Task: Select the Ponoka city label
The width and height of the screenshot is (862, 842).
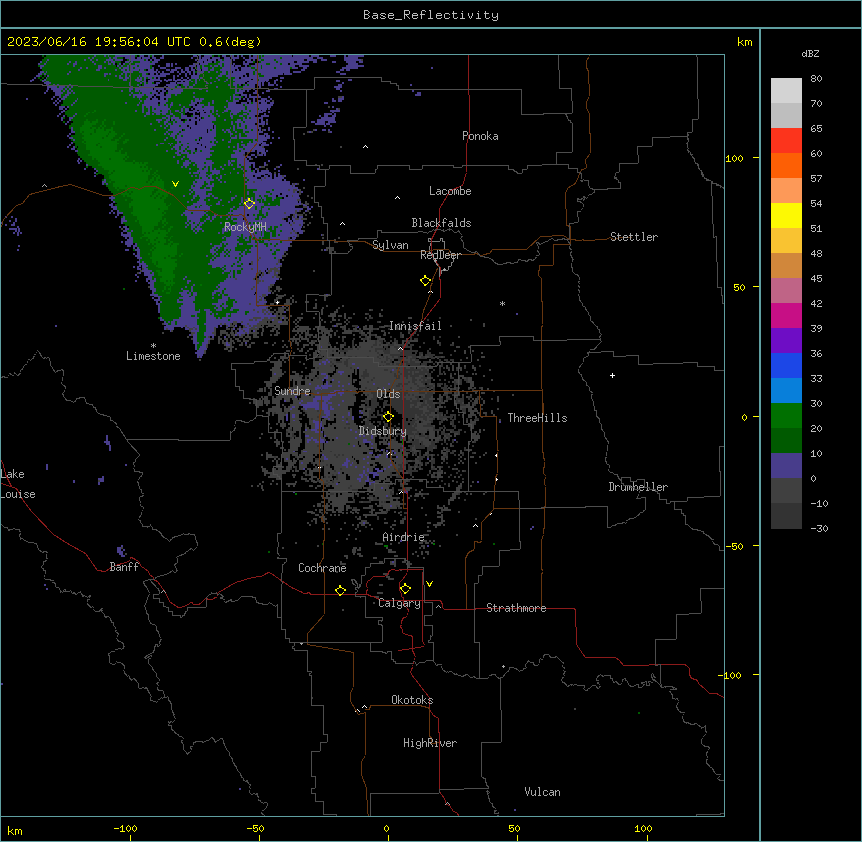Action: [480, 136]
